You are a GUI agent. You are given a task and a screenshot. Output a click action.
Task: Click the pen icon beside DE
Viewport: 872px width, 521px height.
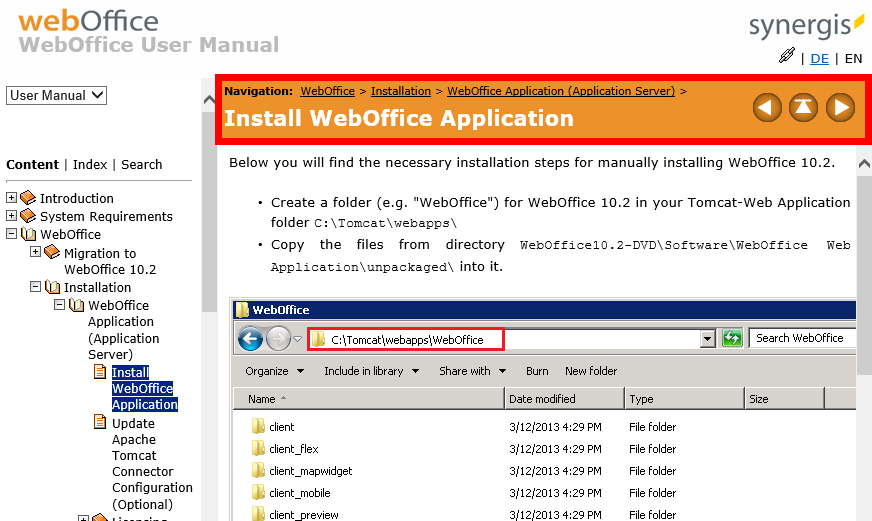pos(787,56)
